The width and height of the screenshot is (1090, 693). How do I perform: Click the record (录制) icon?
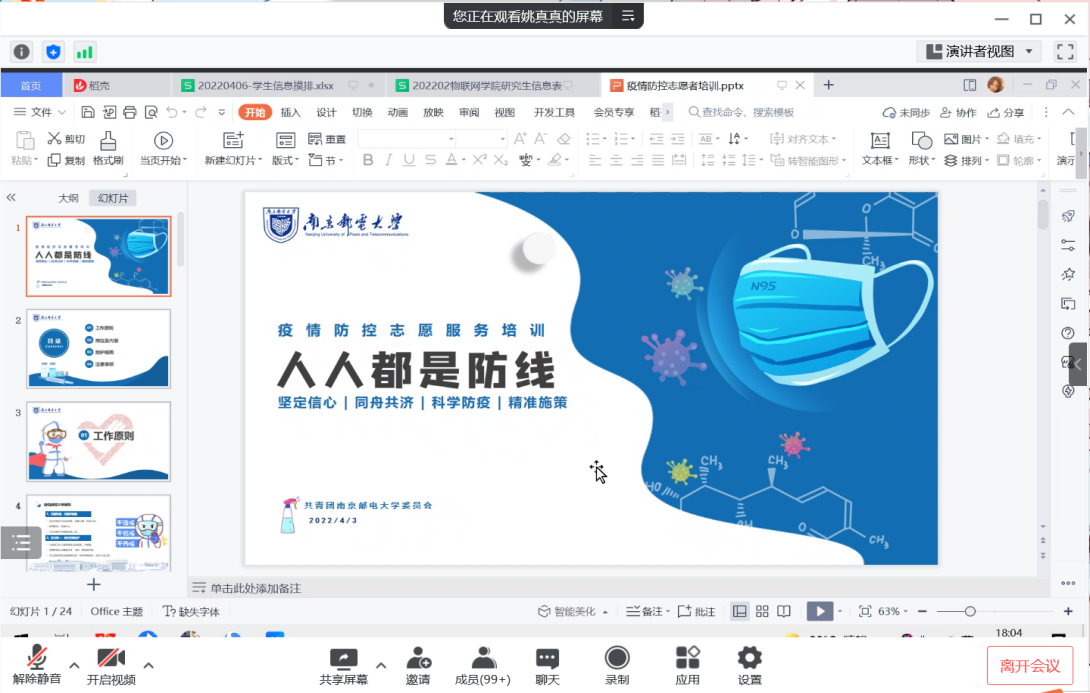617,665
